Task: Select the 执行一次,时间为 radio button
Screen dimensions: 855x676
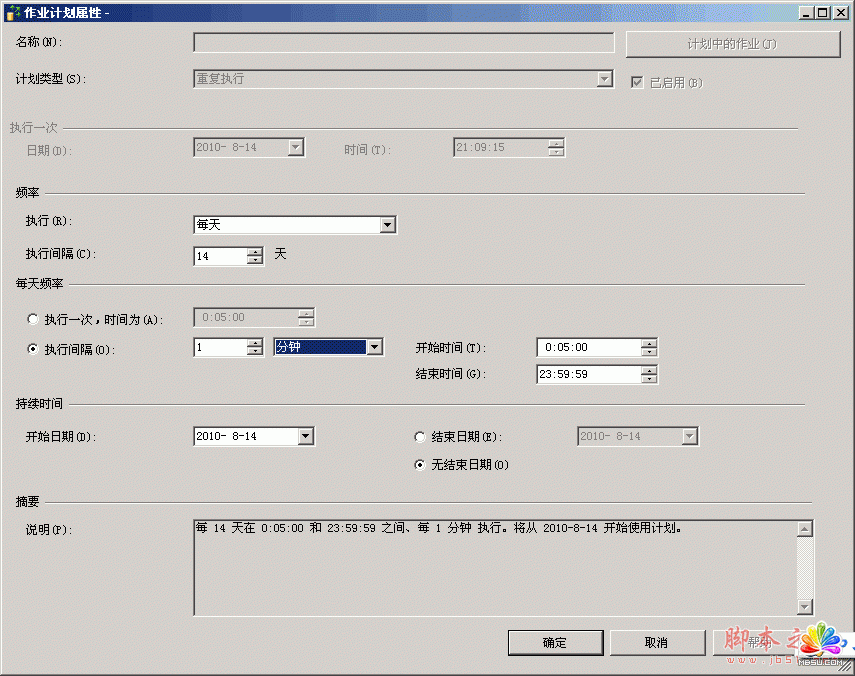Action: [x=34, y=319]
